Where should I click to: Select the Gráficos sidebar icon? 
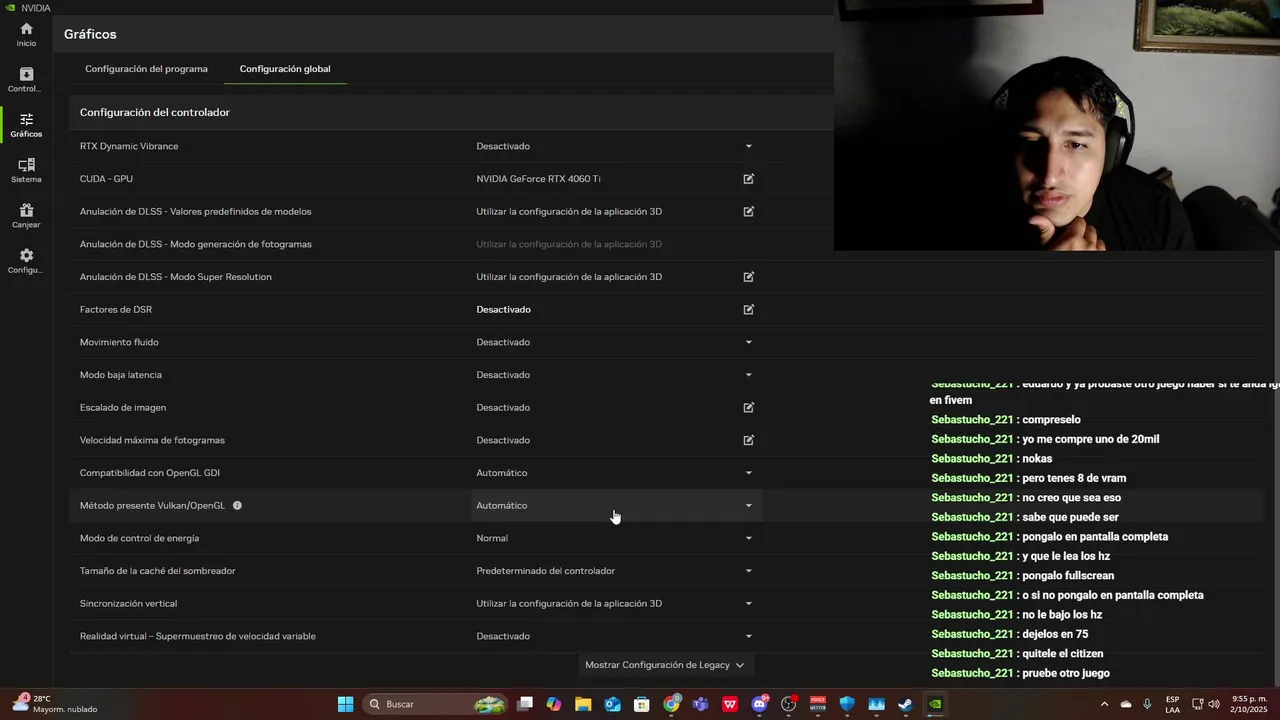pos(26,125)
